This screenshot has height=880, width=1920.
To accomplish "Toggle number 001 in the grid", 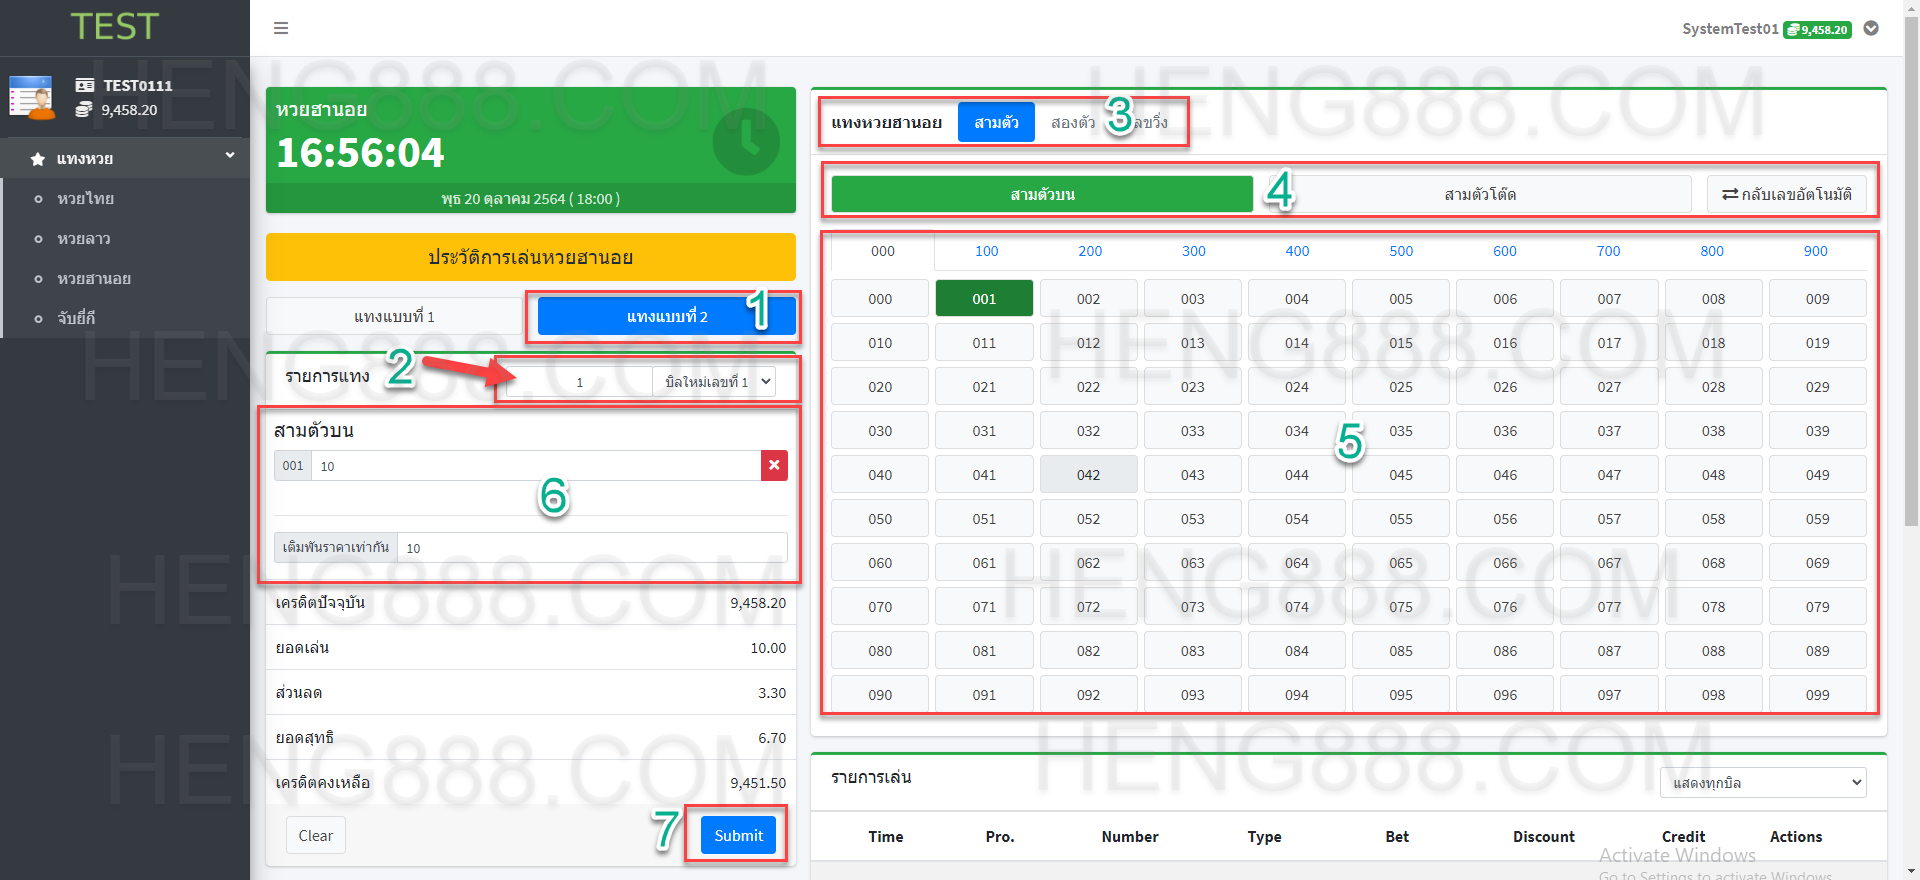I will [984, 299].
